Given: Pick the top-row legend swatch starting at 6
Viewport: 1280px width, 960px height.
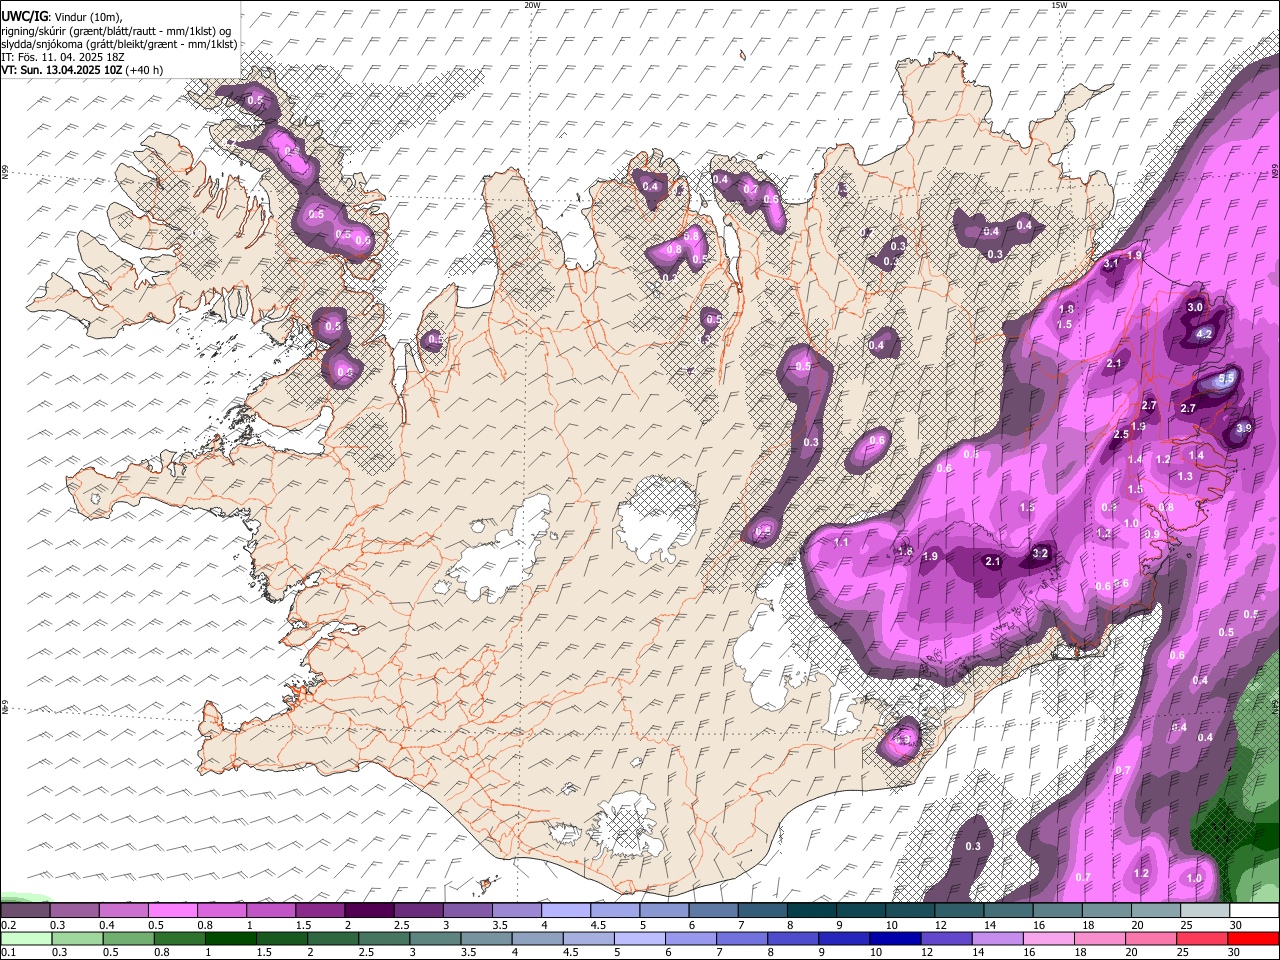Looking at the screenshot, I should 713,911.
